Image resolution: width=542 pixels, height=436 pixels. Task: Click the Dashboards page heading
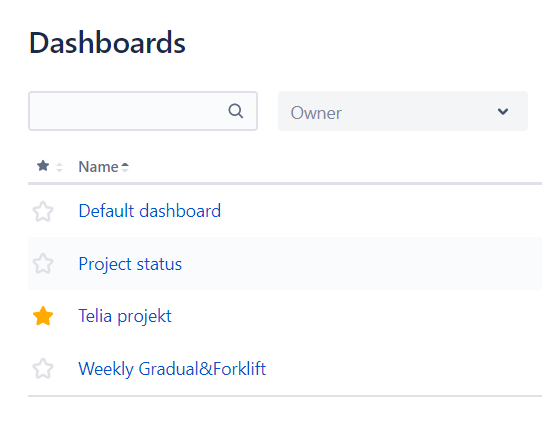tap(108, 43)
